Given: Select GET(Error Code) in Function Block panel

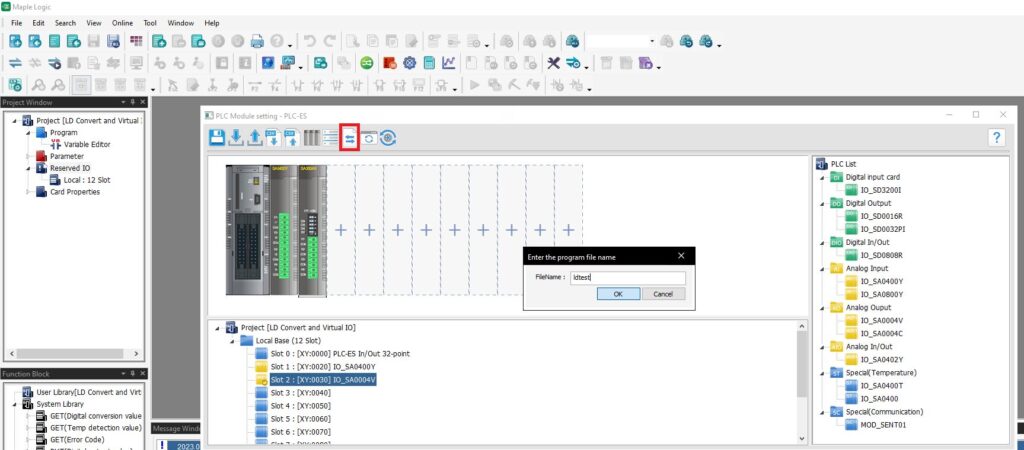Looking at the screenshot, I should click(x=76, y=440).
